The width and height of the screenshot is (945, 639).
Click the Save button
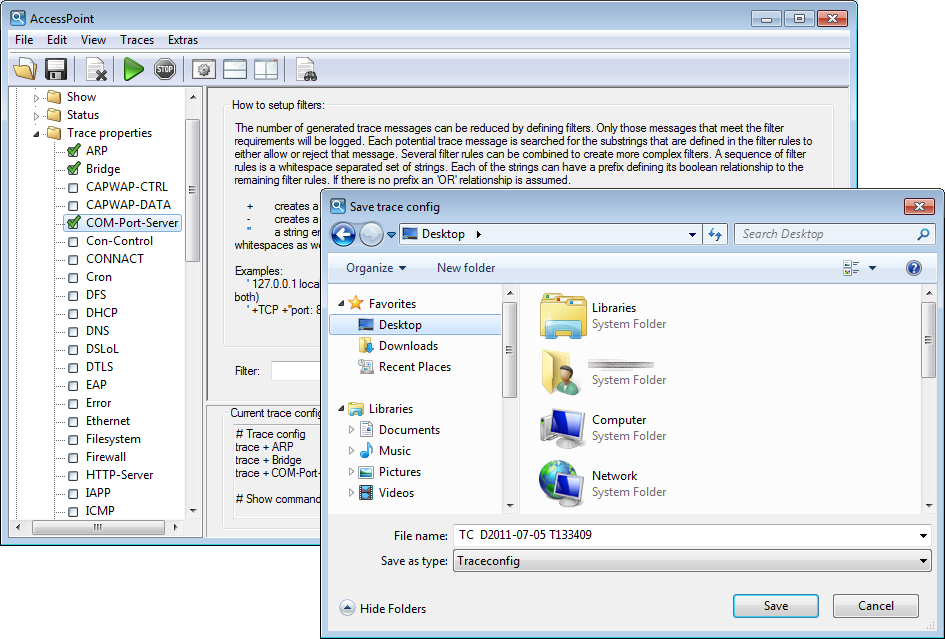(775, 606)
